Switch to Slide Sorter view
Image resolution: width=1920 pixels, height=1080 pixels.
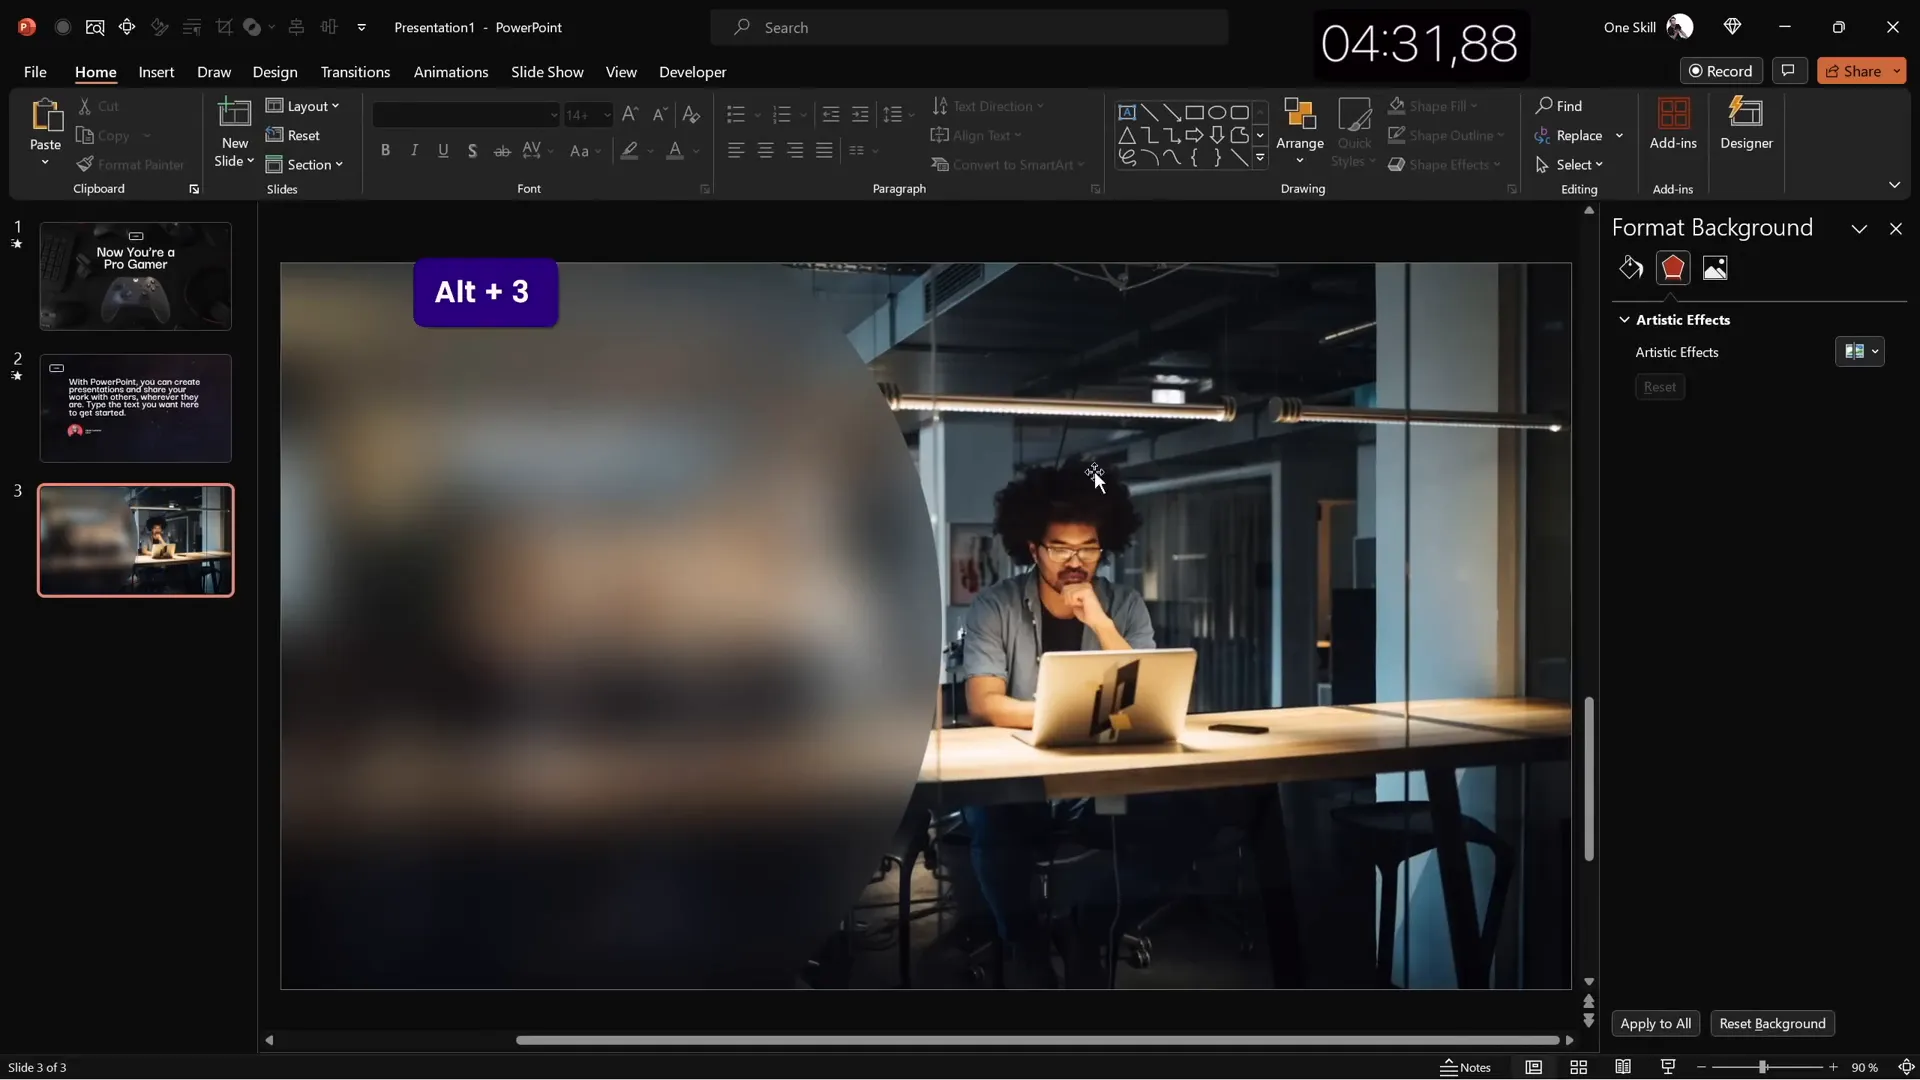tap(1579, 1067)
